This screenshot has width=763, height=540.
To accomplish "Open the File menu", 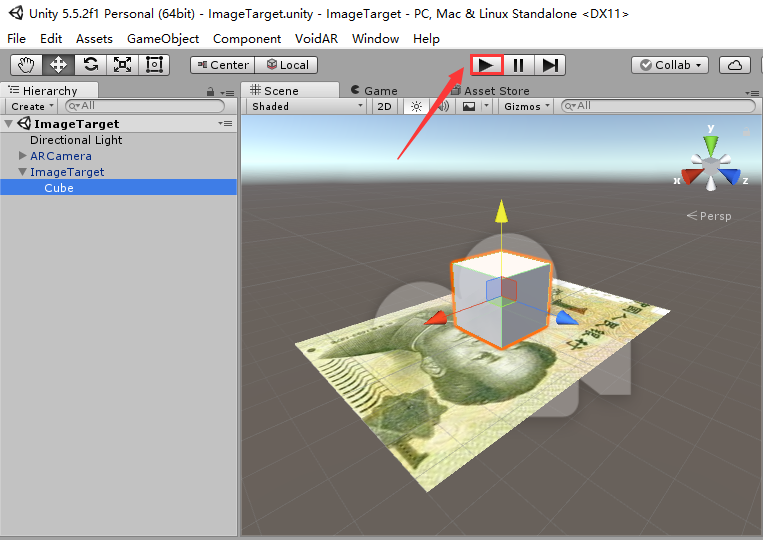I will pyautogui.click(x=17, y=38).
